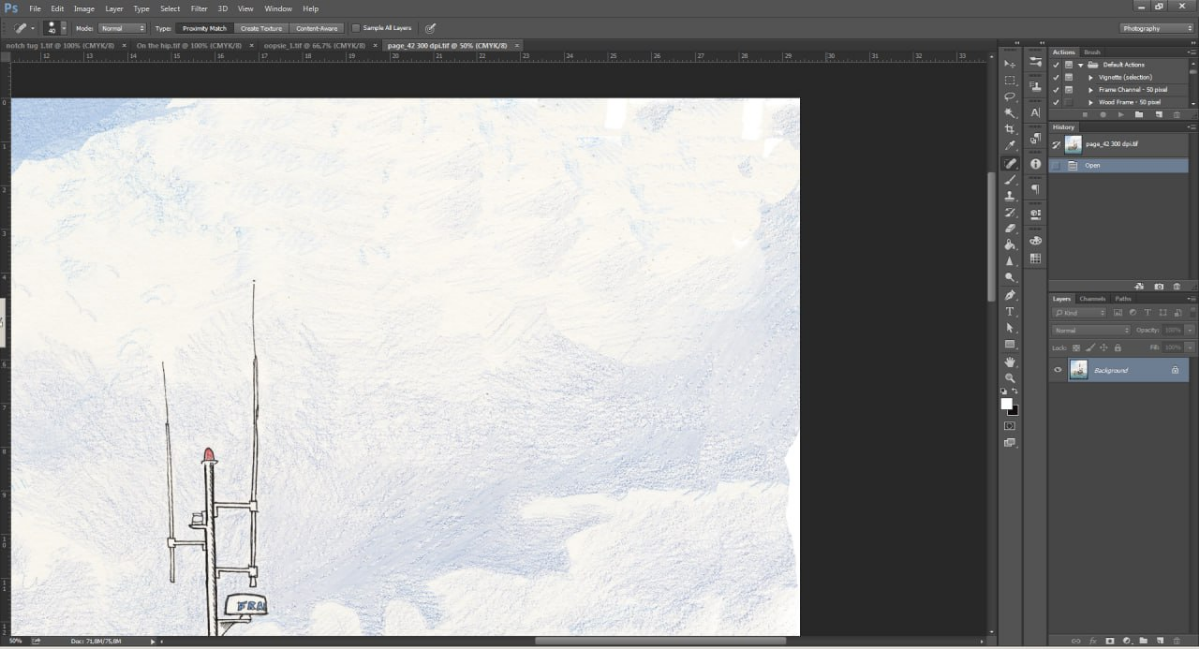Select the Eyedropper tool
1199x649 pixels.
click(x=1010, y=146)
